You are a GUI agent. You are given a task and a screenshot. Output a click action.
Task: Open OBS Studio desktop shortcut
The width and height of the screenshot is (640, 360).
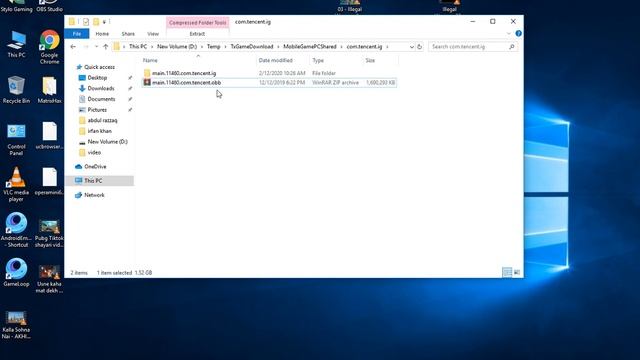click(x=49, y=6)
